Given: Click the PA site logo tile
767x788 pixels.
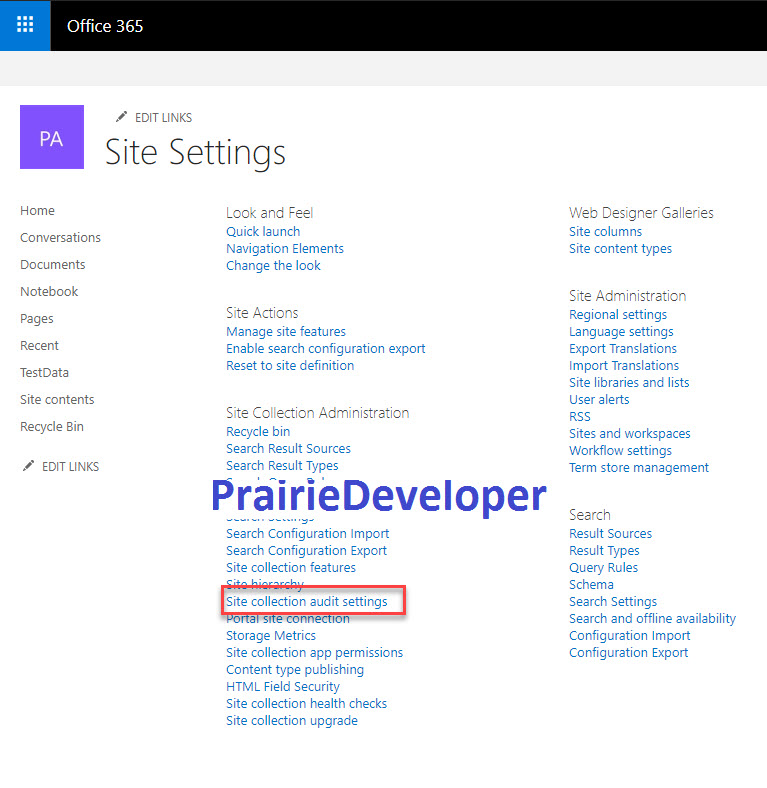Looking at the screenshot, I should (x=52, y=137).
